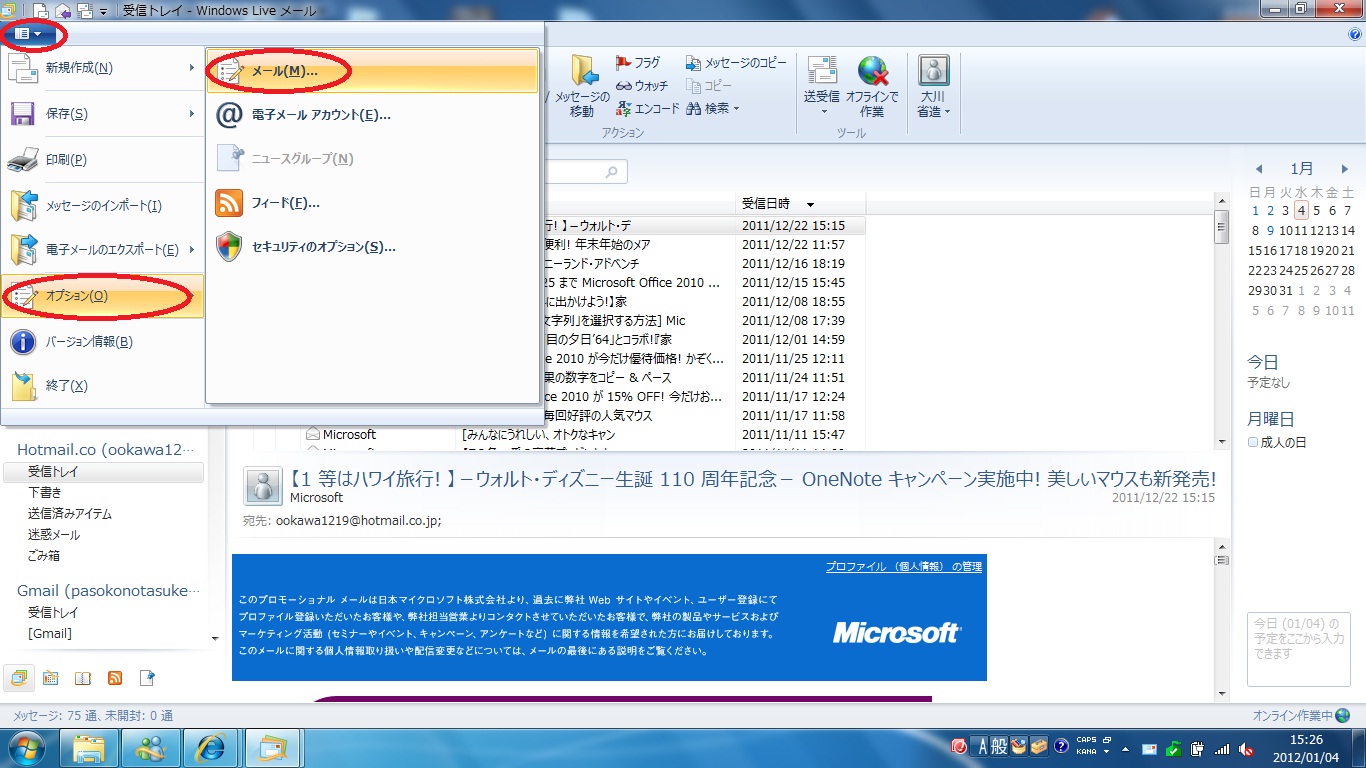Open Internet Explorer from the taskbar
The height and width of the screenshot is (768, 1366).
pos(212,747)
